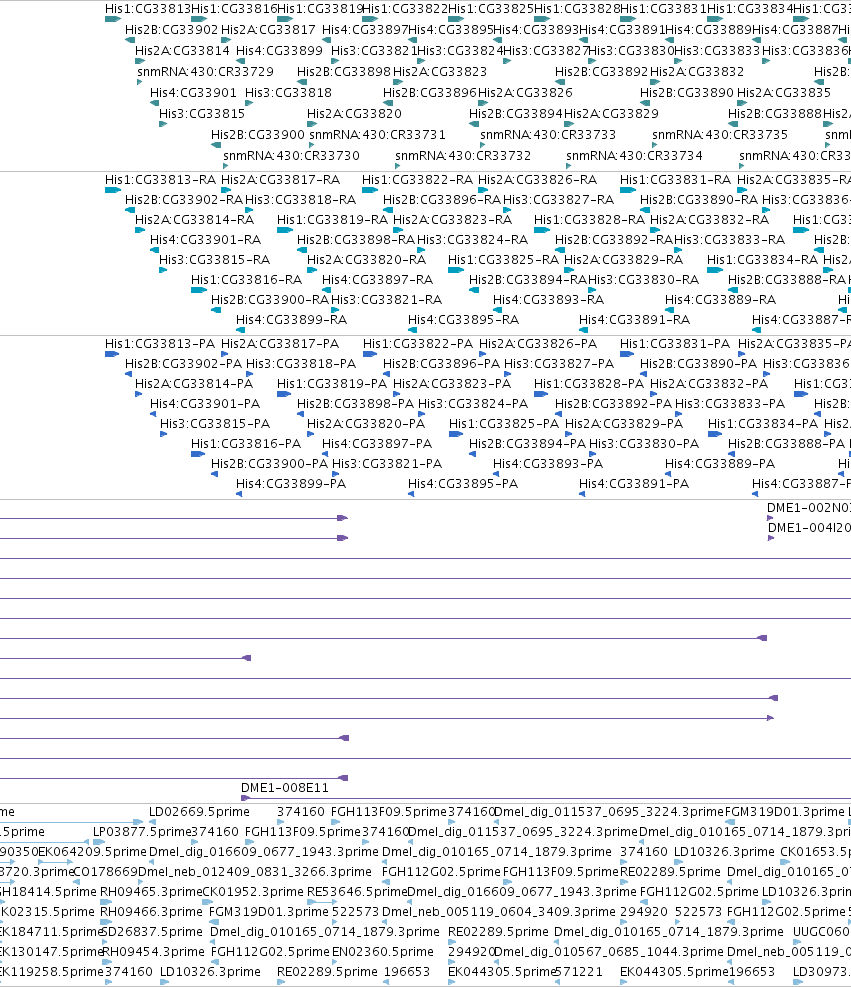851x987 pixels.
Task: Click EST Dmel_neb_012409_0831_3266.3prime
Action: [255, 872]
